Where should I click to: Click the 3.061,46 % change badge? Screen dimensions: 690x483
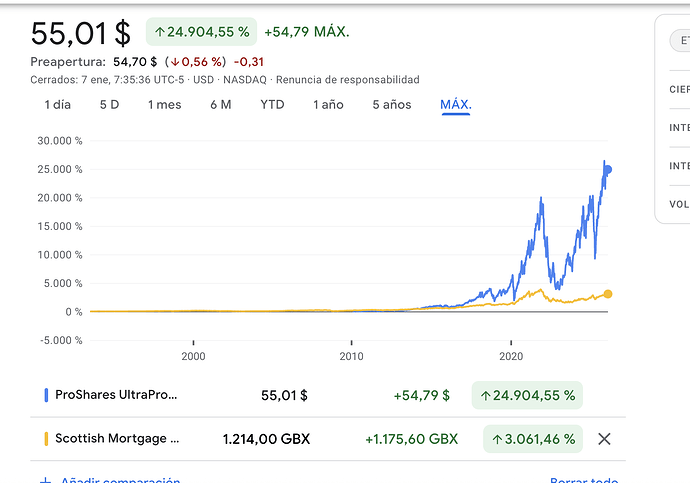pyautogui.click(x=533, y=438)
